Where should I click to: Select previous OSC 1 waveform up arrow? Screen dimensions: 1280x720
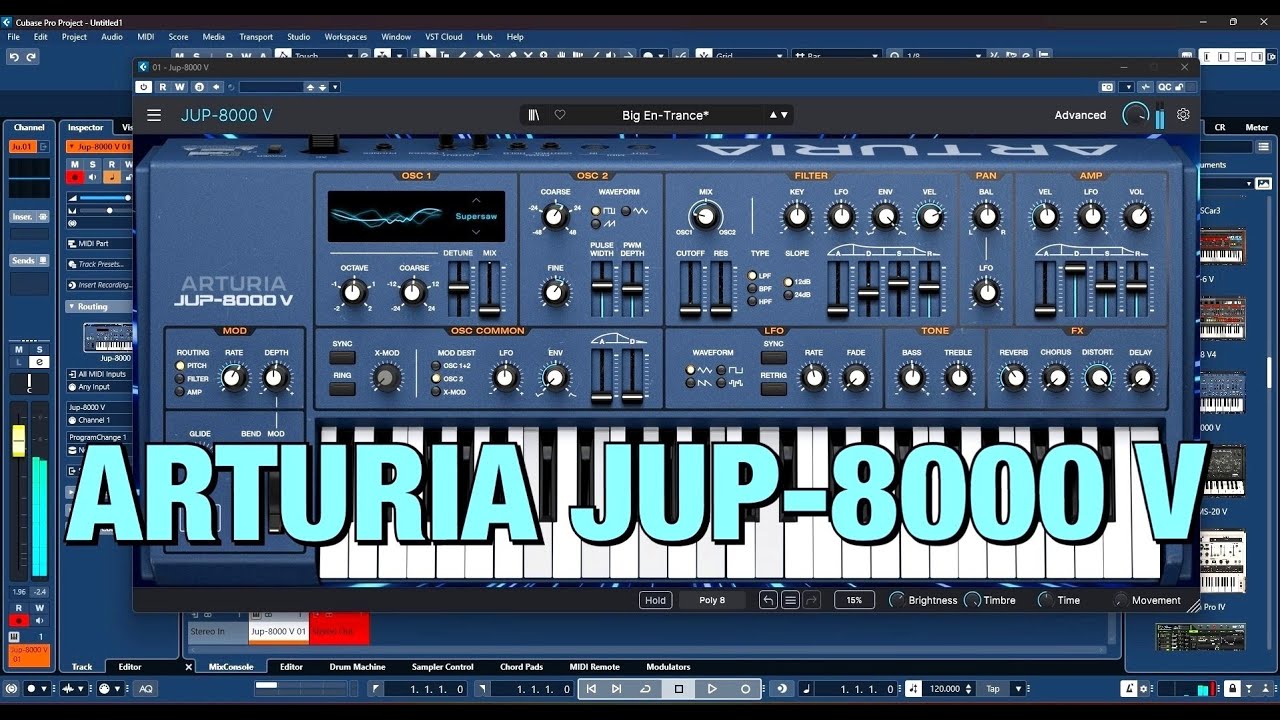click(x=476, y=200)
